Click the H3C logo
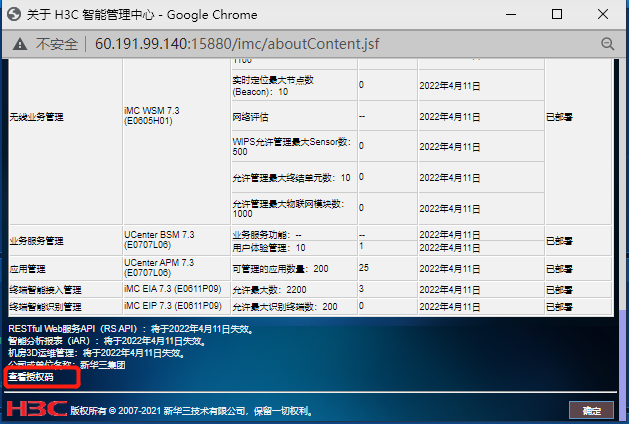This screenshot has width=629, height=424. pyautogui.click(x=37, y=408)
